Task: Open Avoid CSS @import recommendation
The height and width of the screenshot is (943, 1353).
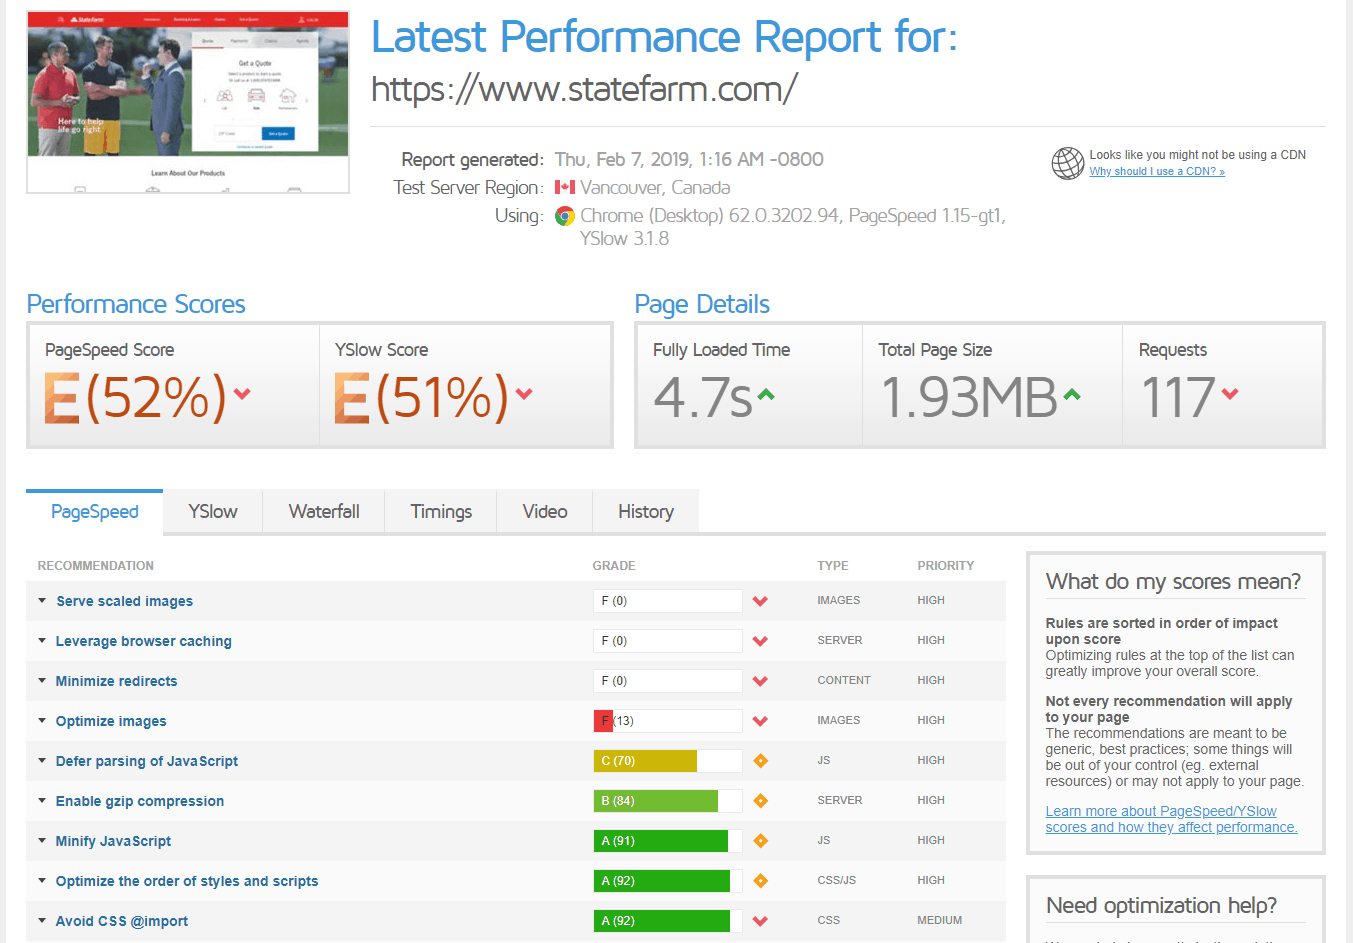Action: click(x=122, y=921)
